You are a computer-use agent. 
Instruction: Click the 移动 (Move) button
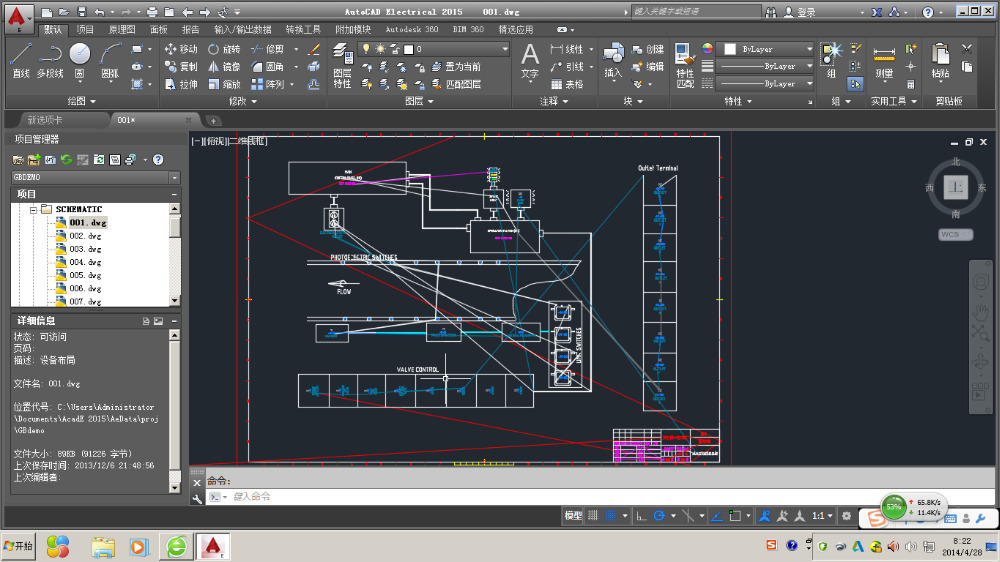coord(181,49)
